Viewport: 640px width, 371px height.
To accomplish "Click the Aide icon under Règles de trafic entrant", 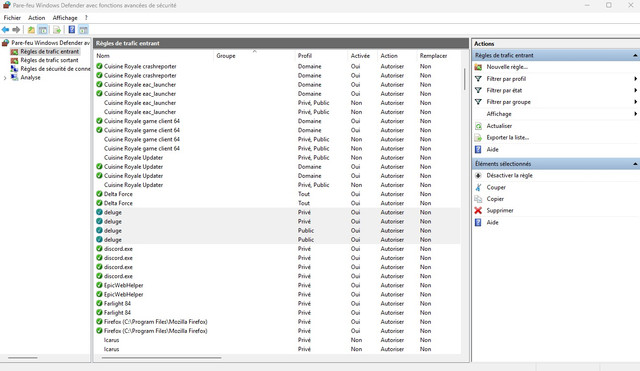I will tap(478, 149).
